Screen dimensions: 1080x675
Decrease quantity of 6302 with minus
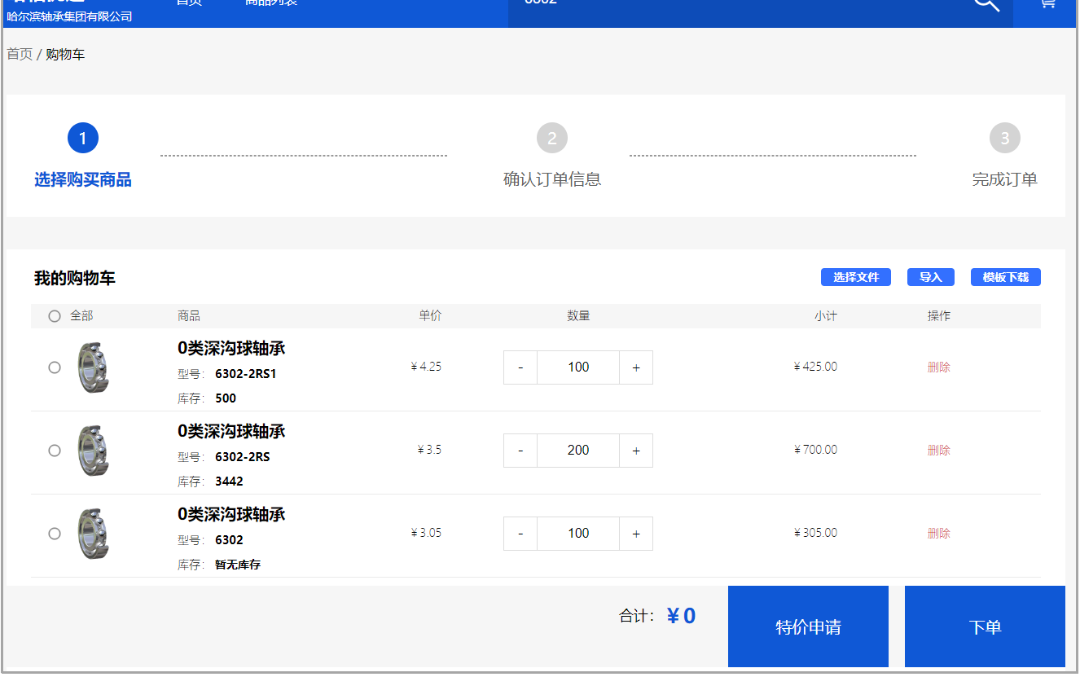pyautogui.click(x=520, y=533)
